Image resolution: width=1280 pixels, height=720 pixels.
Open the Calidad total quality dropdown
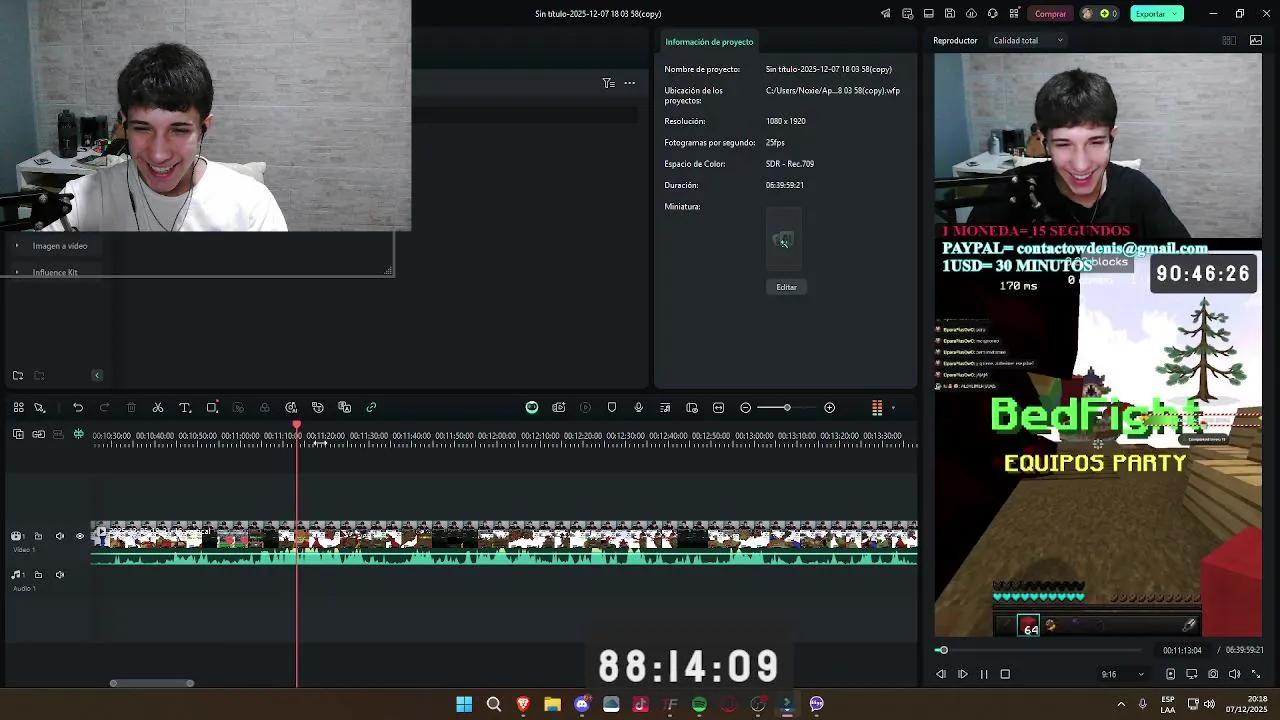(x=1028, y=41)
